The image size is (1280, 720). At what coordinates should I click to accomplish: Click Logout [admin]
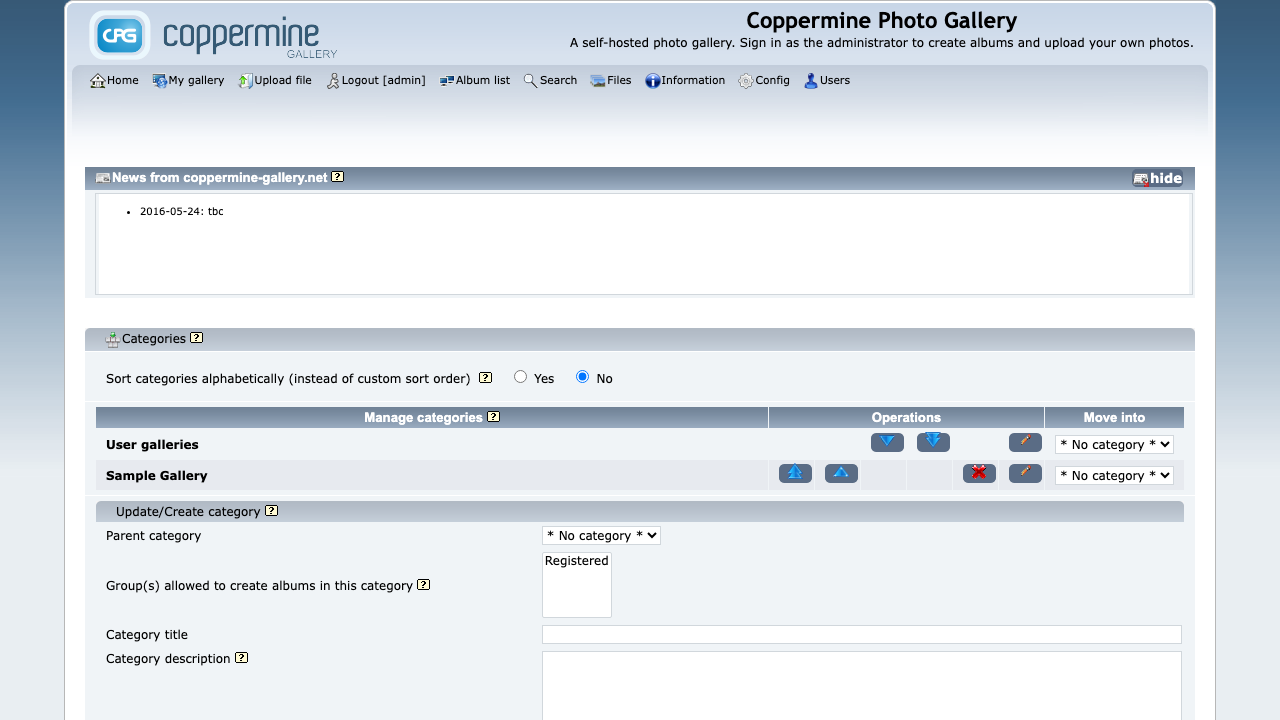[376, 80]
